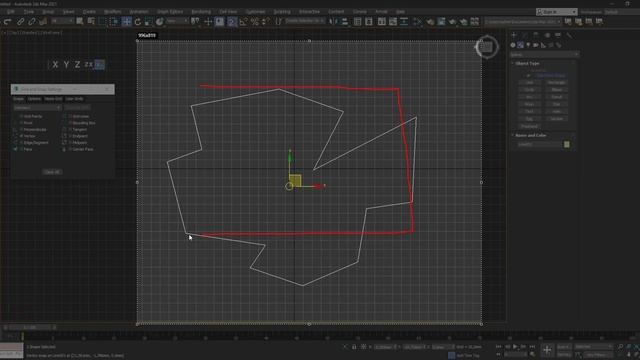Select Lights category icon in Create panel

tap(528, 45)
